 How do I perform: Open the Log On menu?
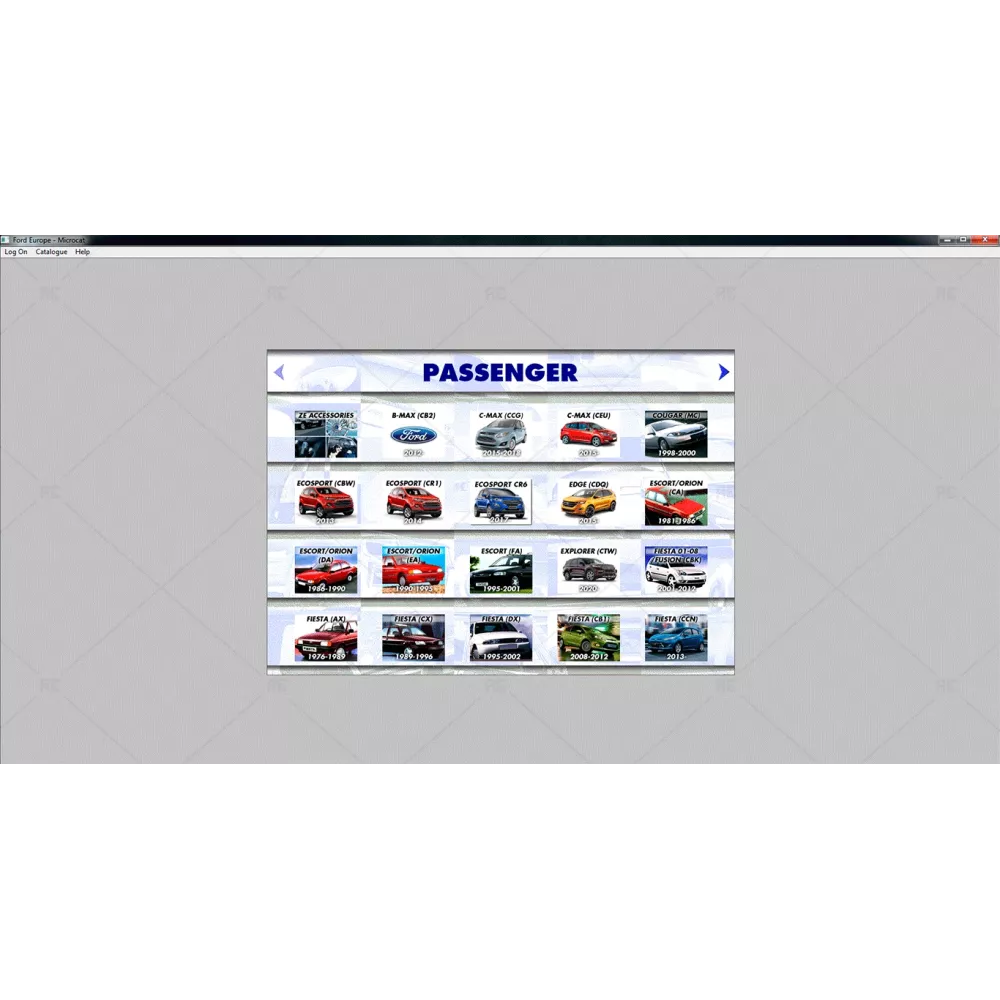point(16,252)
